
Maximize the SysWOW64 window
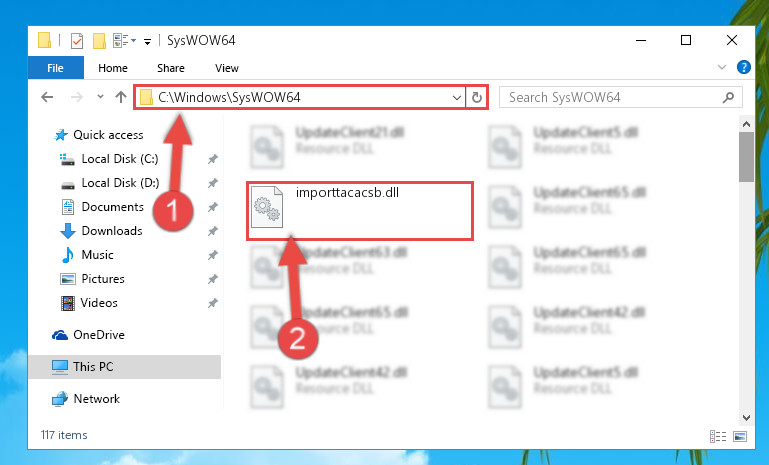(686, 40)
